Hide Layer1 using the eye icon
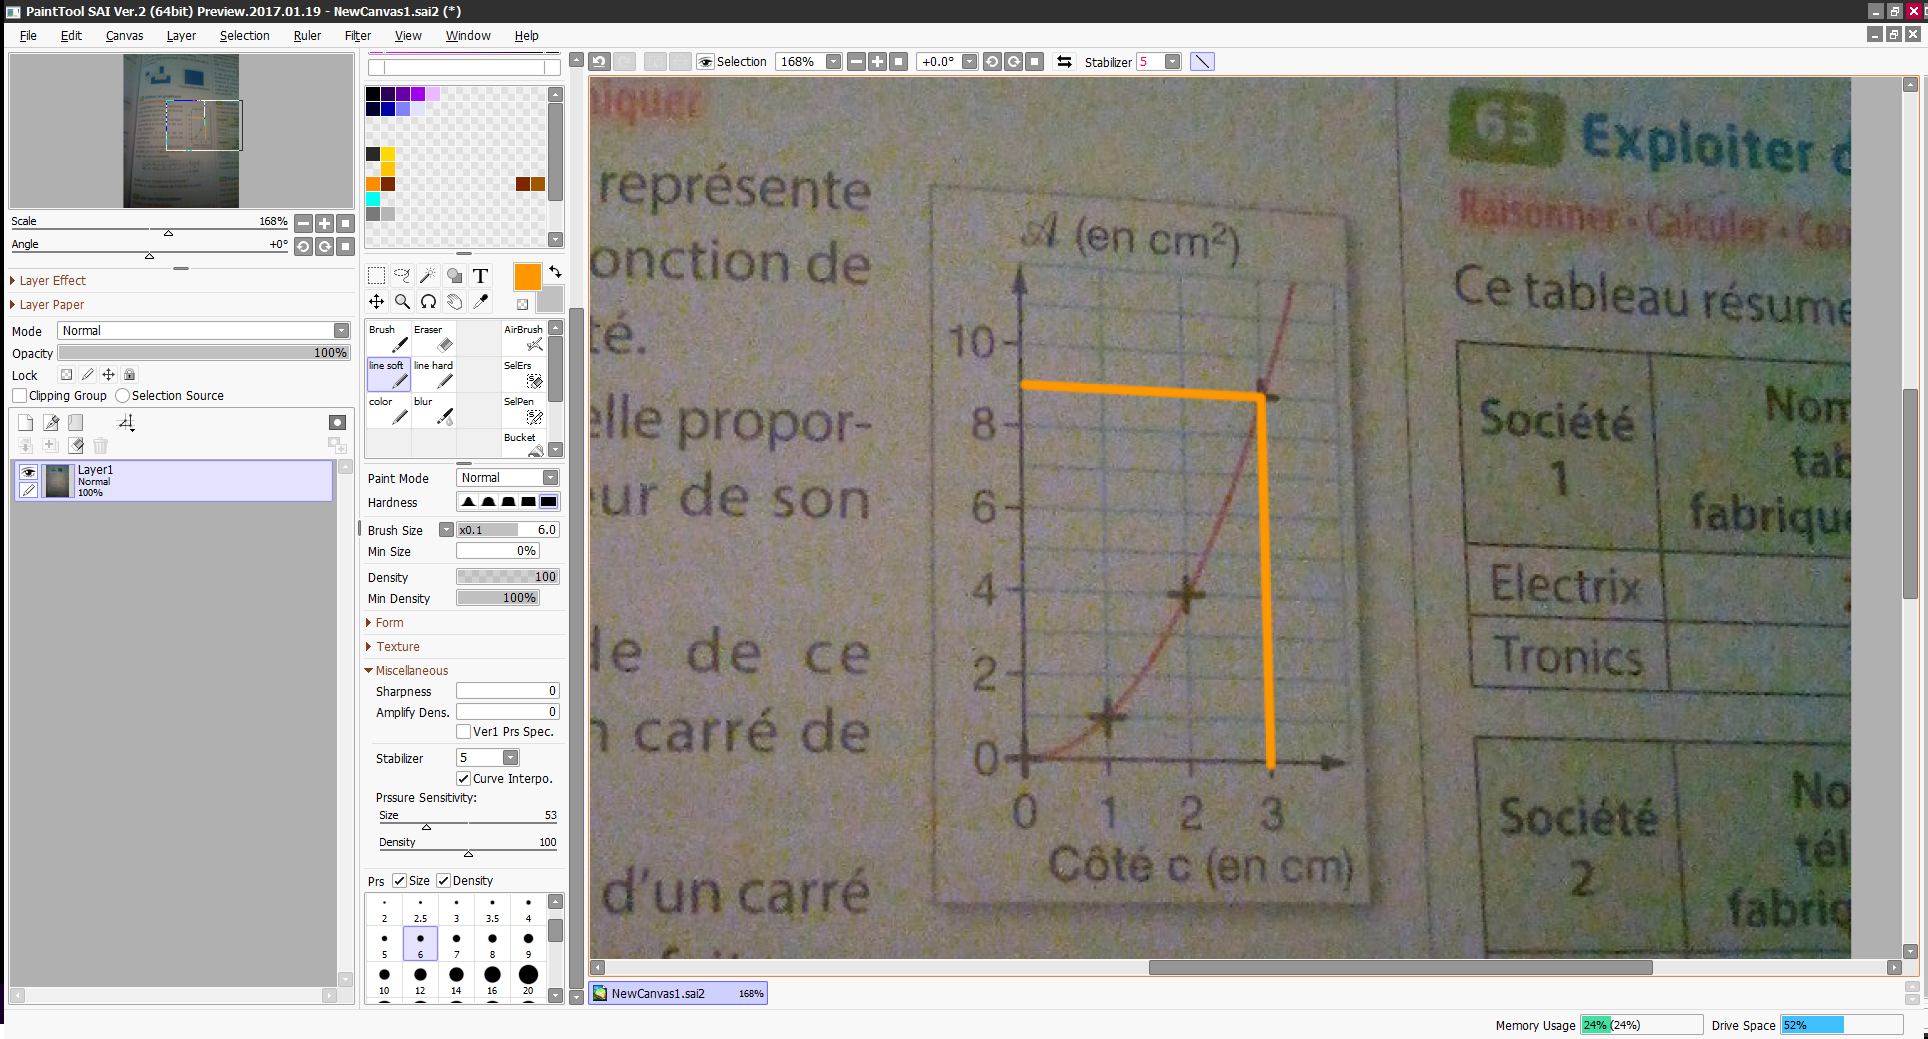1928x1039 pixels. click(x=28, y=472)
